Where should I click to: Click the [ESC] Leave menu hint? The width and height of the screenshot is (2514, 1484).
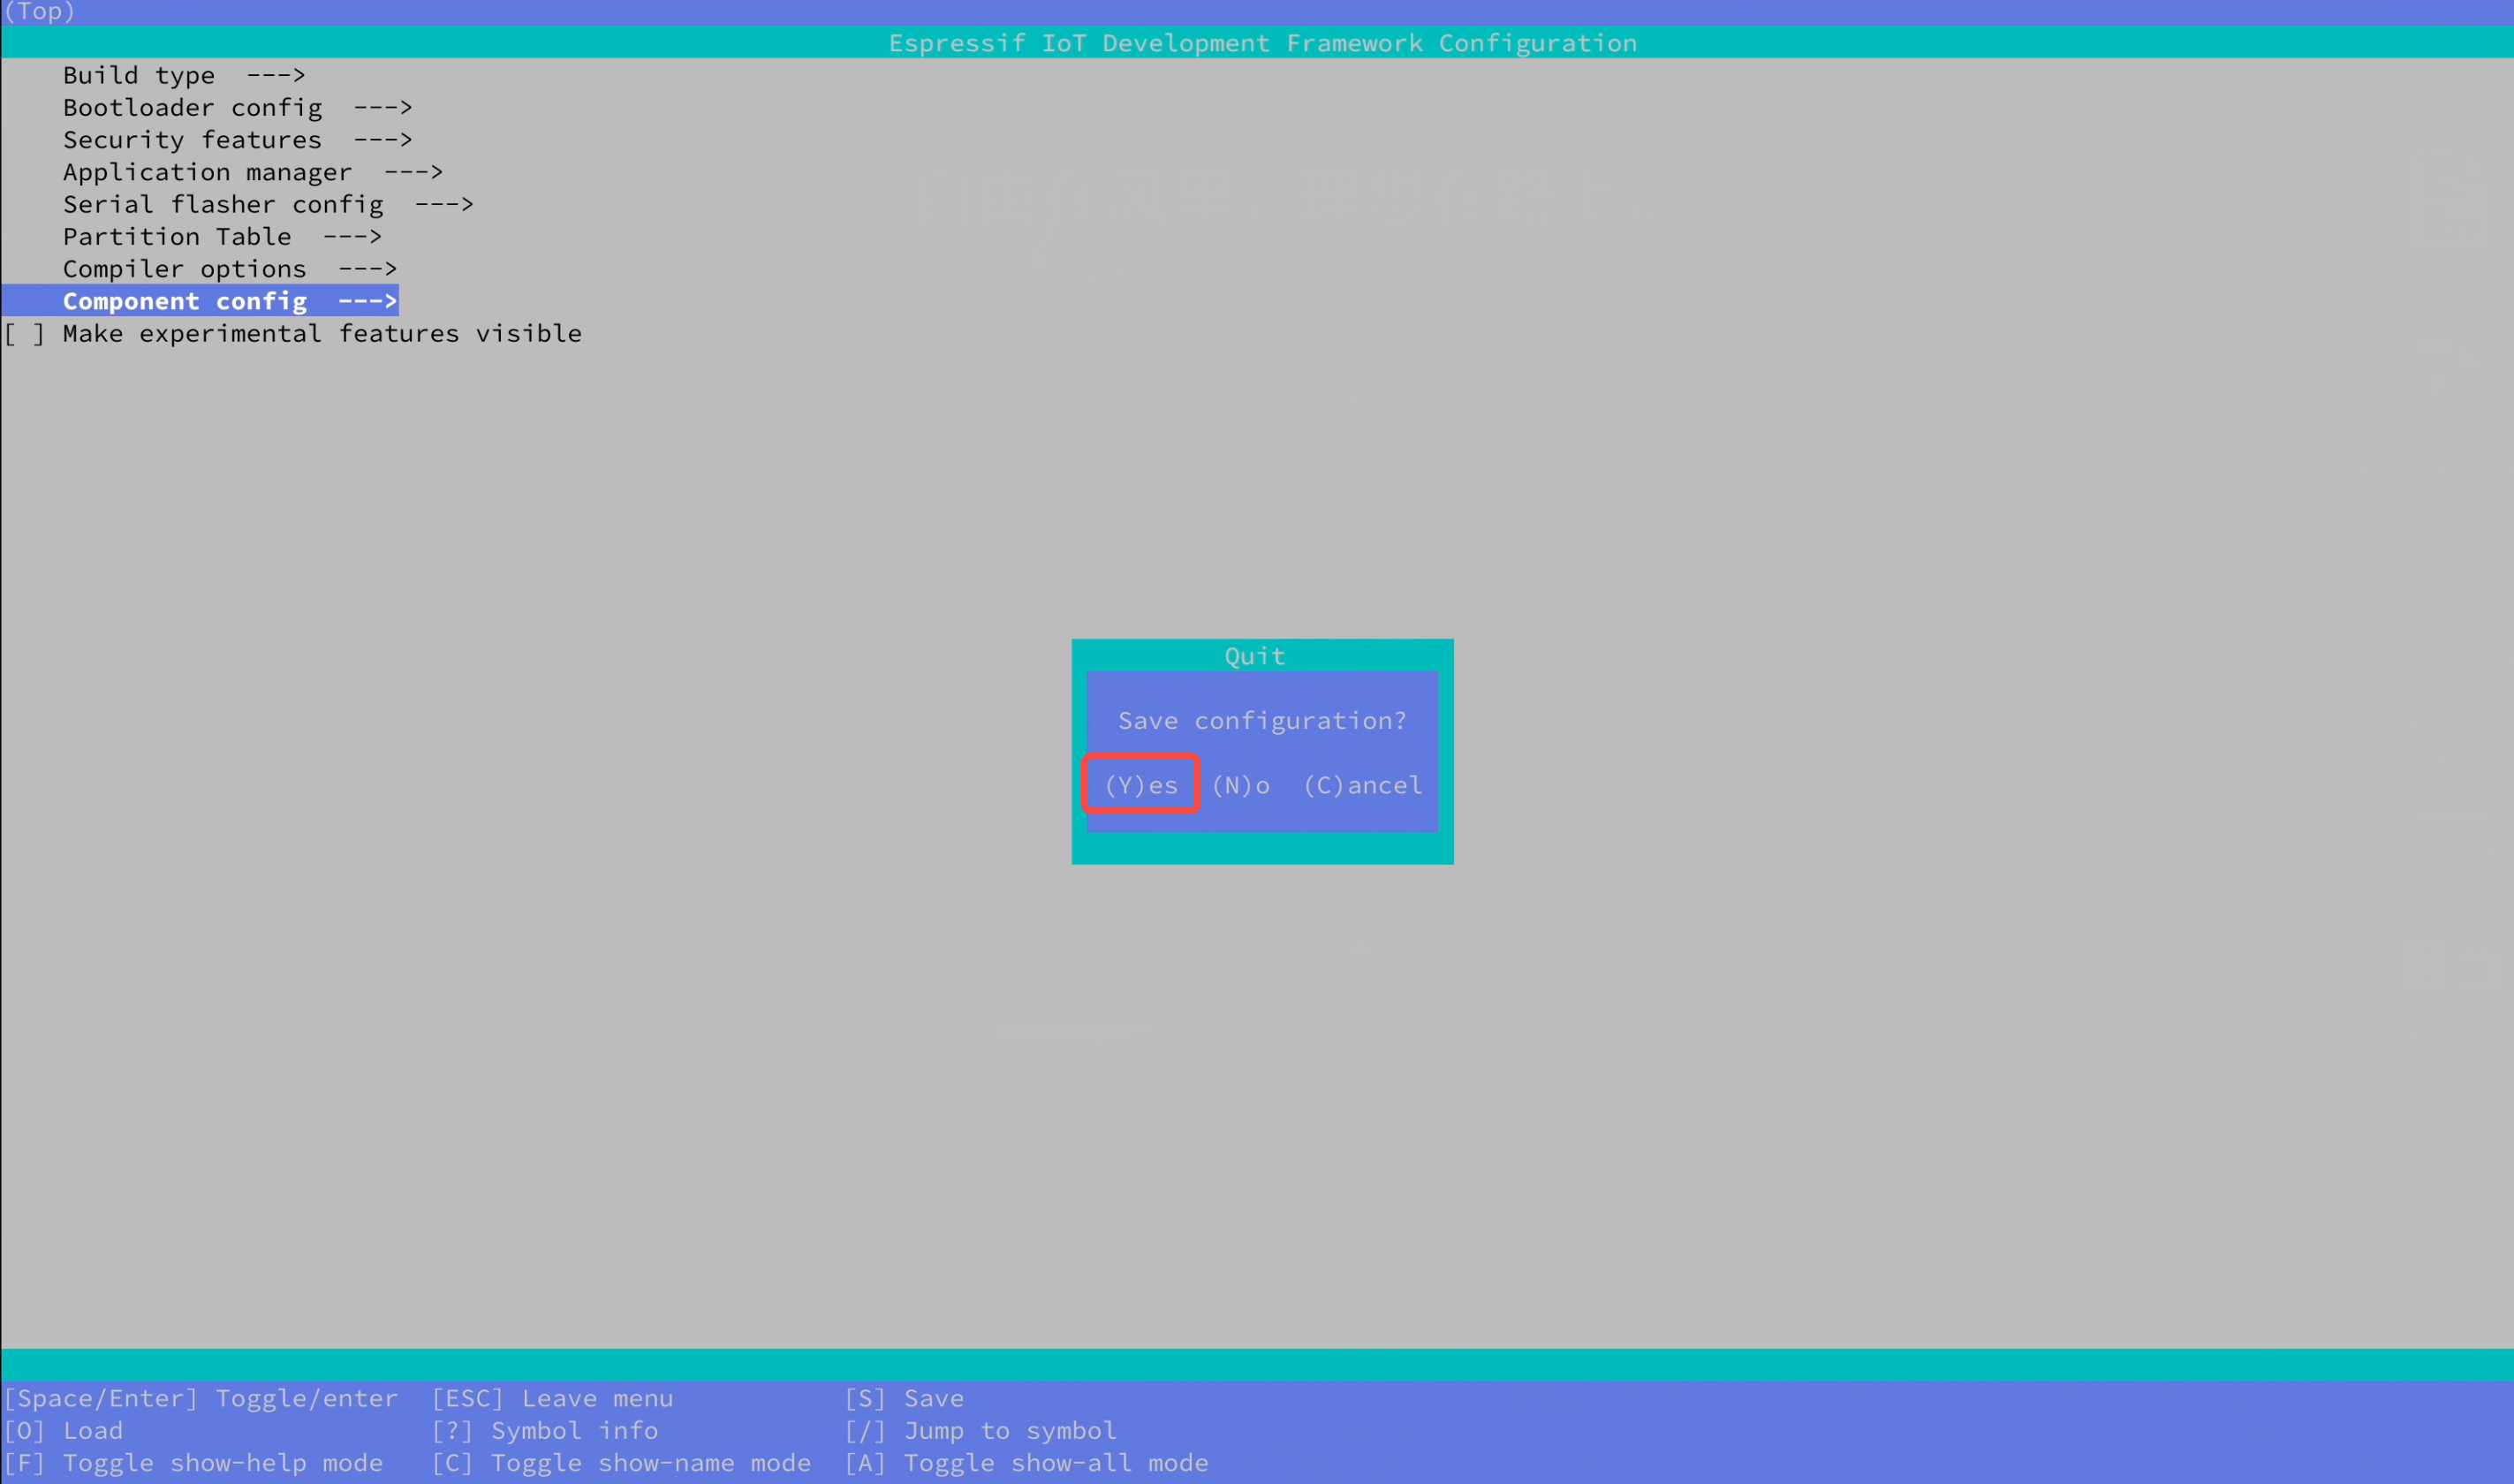(x=552, y=1398)
